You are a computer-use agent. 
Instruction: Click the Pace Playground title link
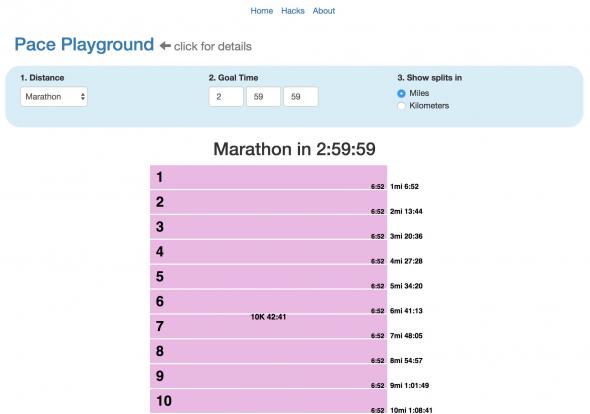pyautogui.click(x=84, y=44)
